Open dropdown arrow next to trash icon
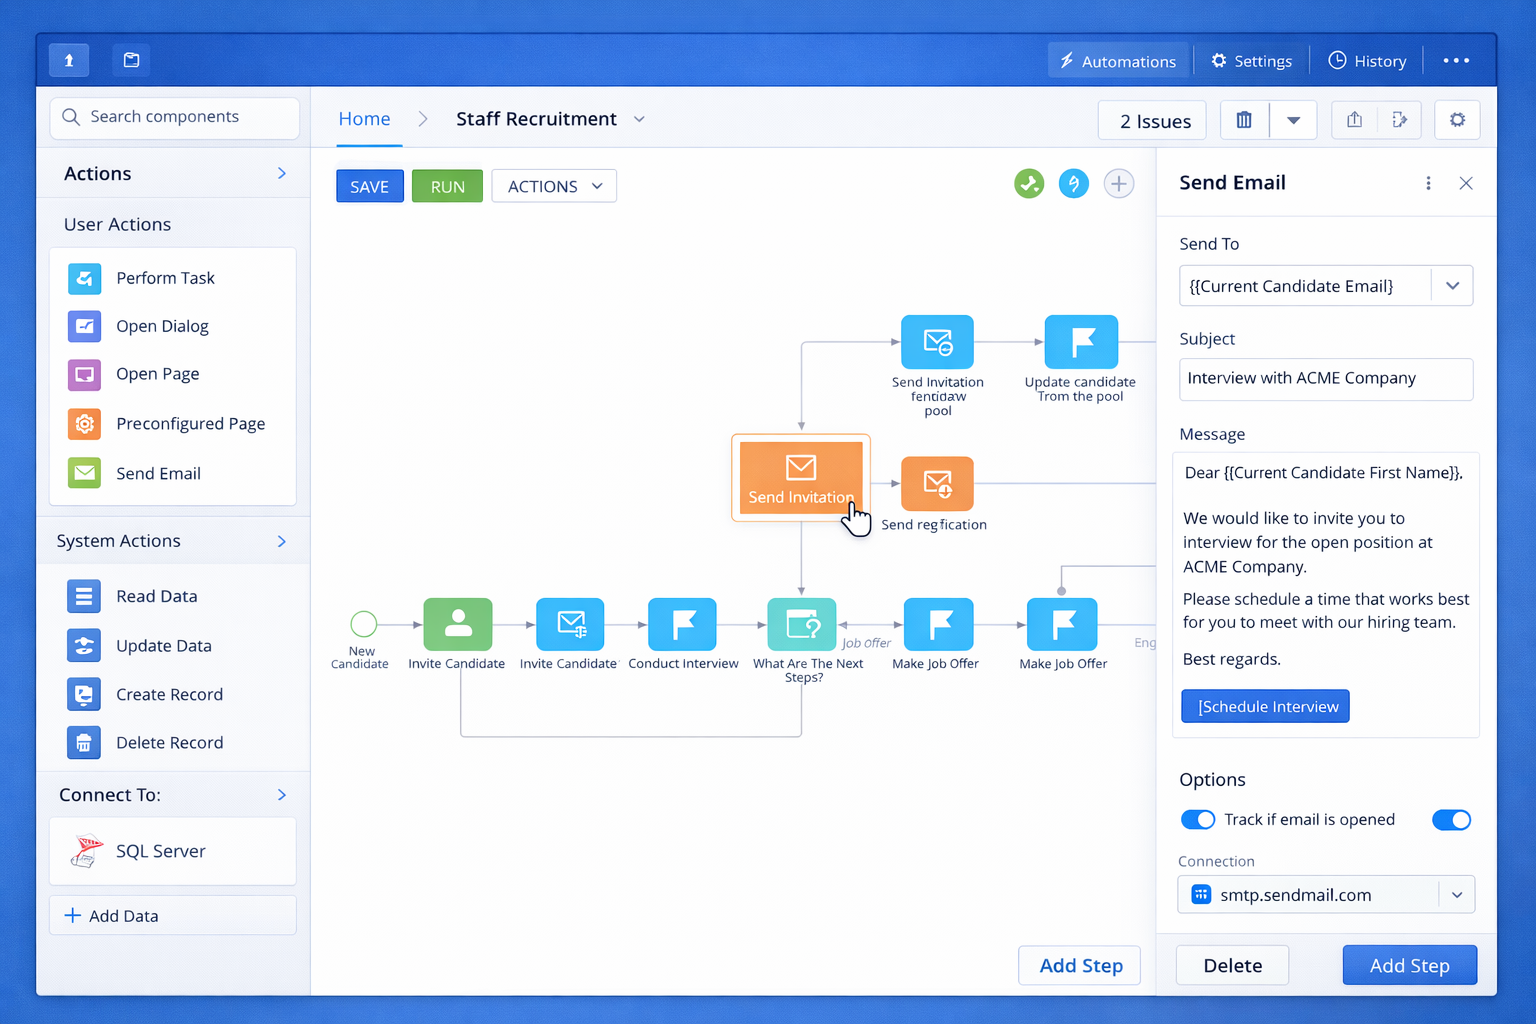The height and width of the screenshot is (1024, 1536). [1293, 120]
